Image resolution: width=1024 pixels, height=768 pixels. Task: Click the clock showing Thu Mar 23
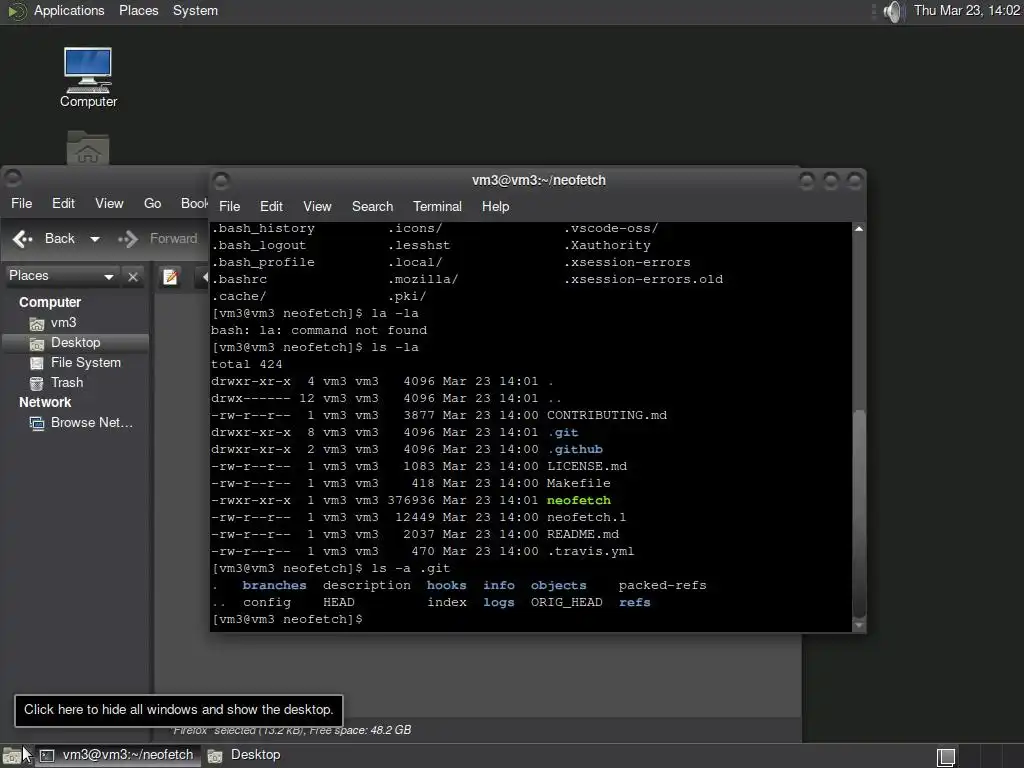coord(967,11)
